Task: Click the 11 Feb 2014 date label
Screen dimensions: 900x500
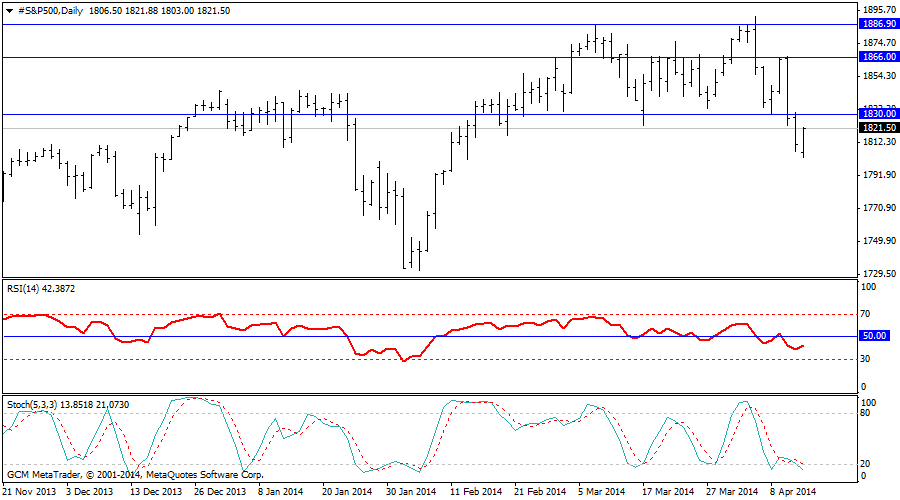Action: (x=476, y=492)
